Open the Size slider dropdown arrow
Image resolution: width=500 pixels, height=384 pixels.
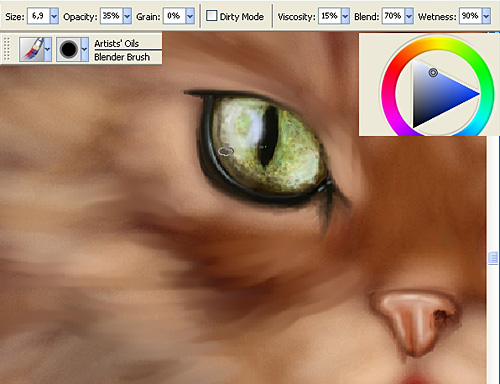click(54, 16)
